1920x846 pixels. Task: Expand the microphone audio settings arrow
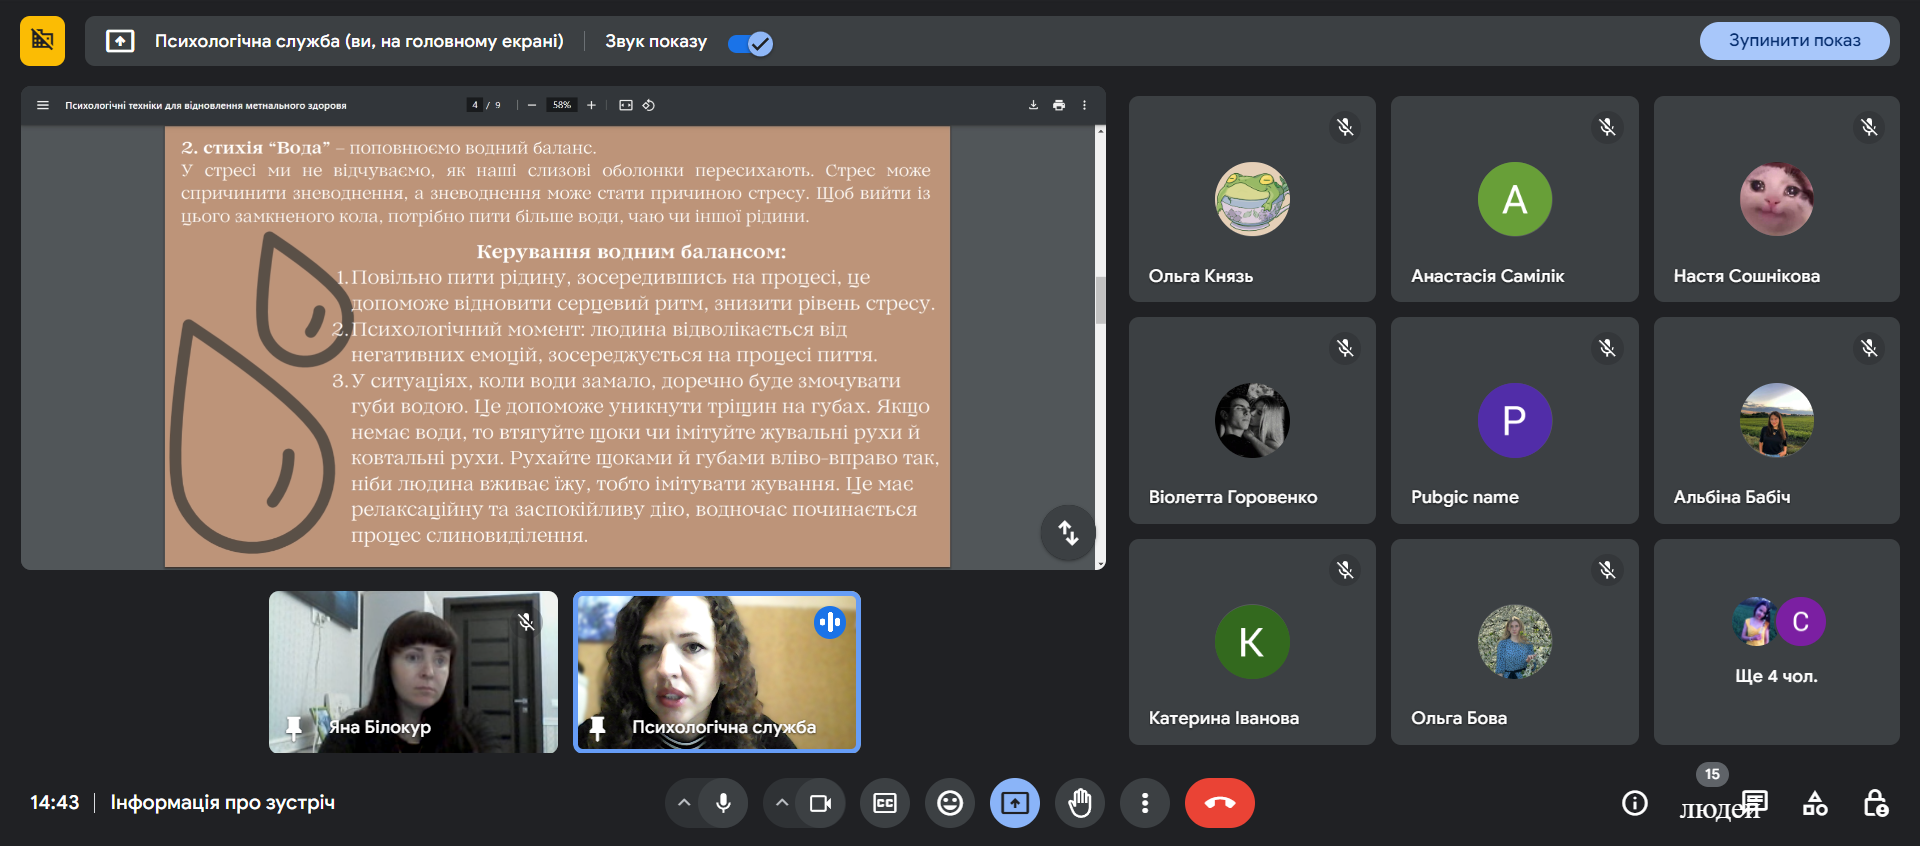(x=684, y=803)
